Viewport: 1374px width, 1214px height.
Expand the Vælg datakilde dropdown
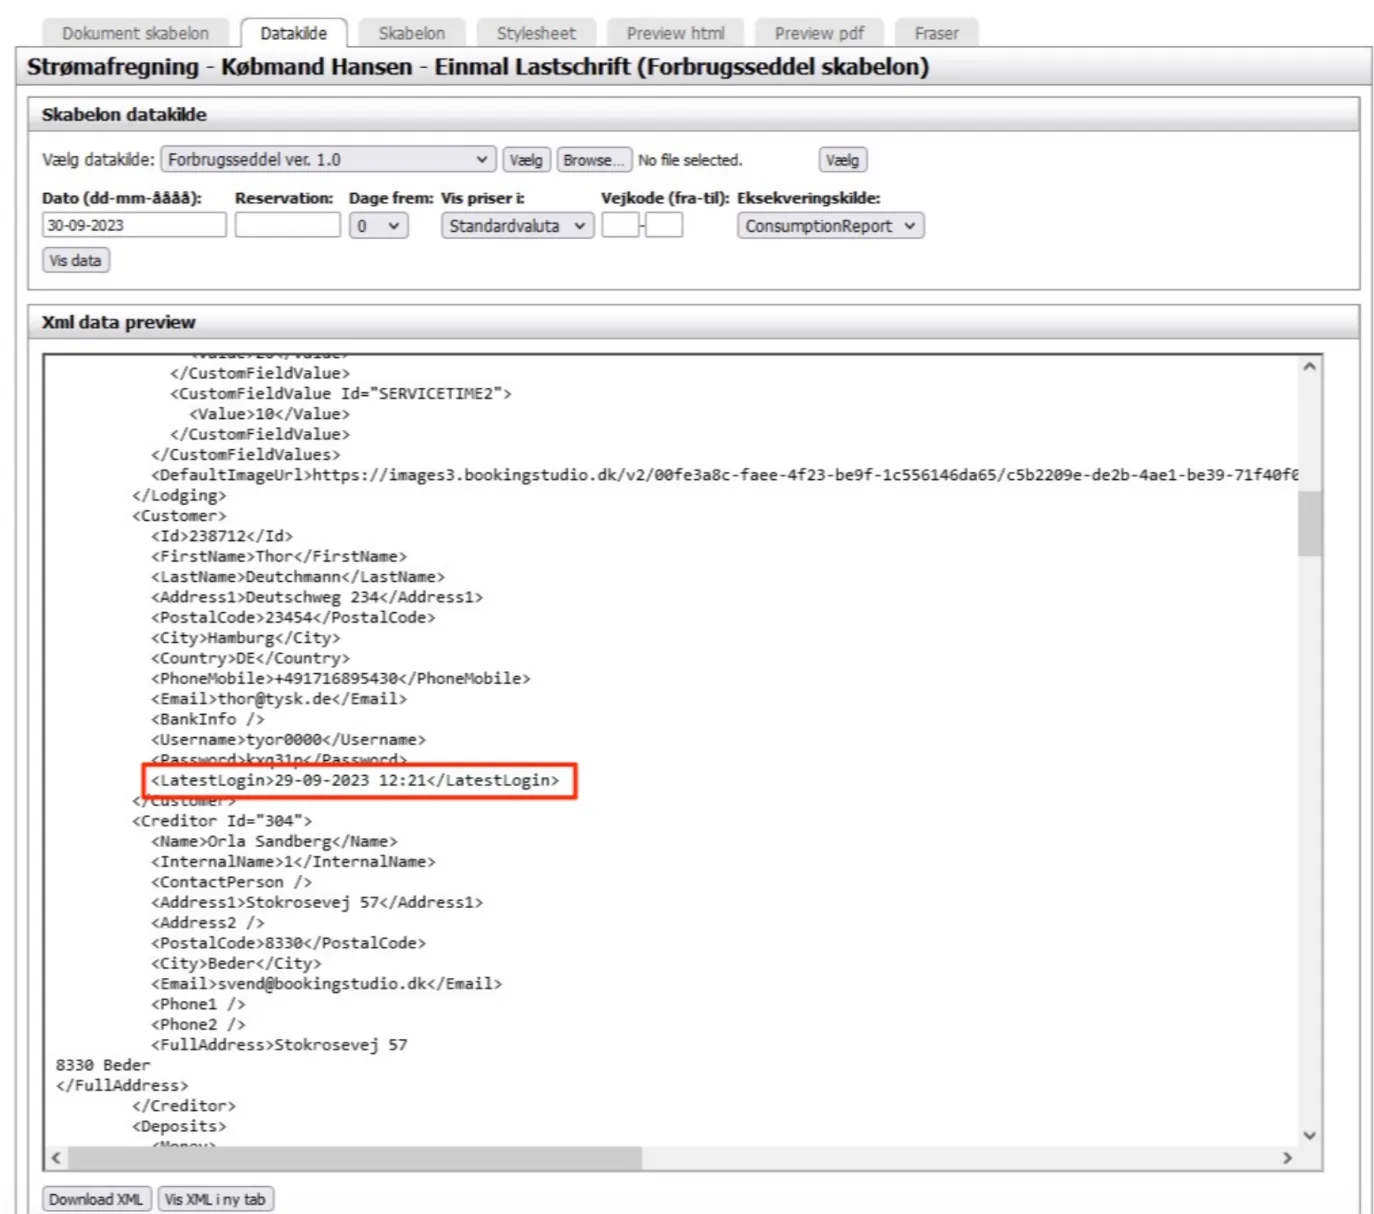point(328,160)
